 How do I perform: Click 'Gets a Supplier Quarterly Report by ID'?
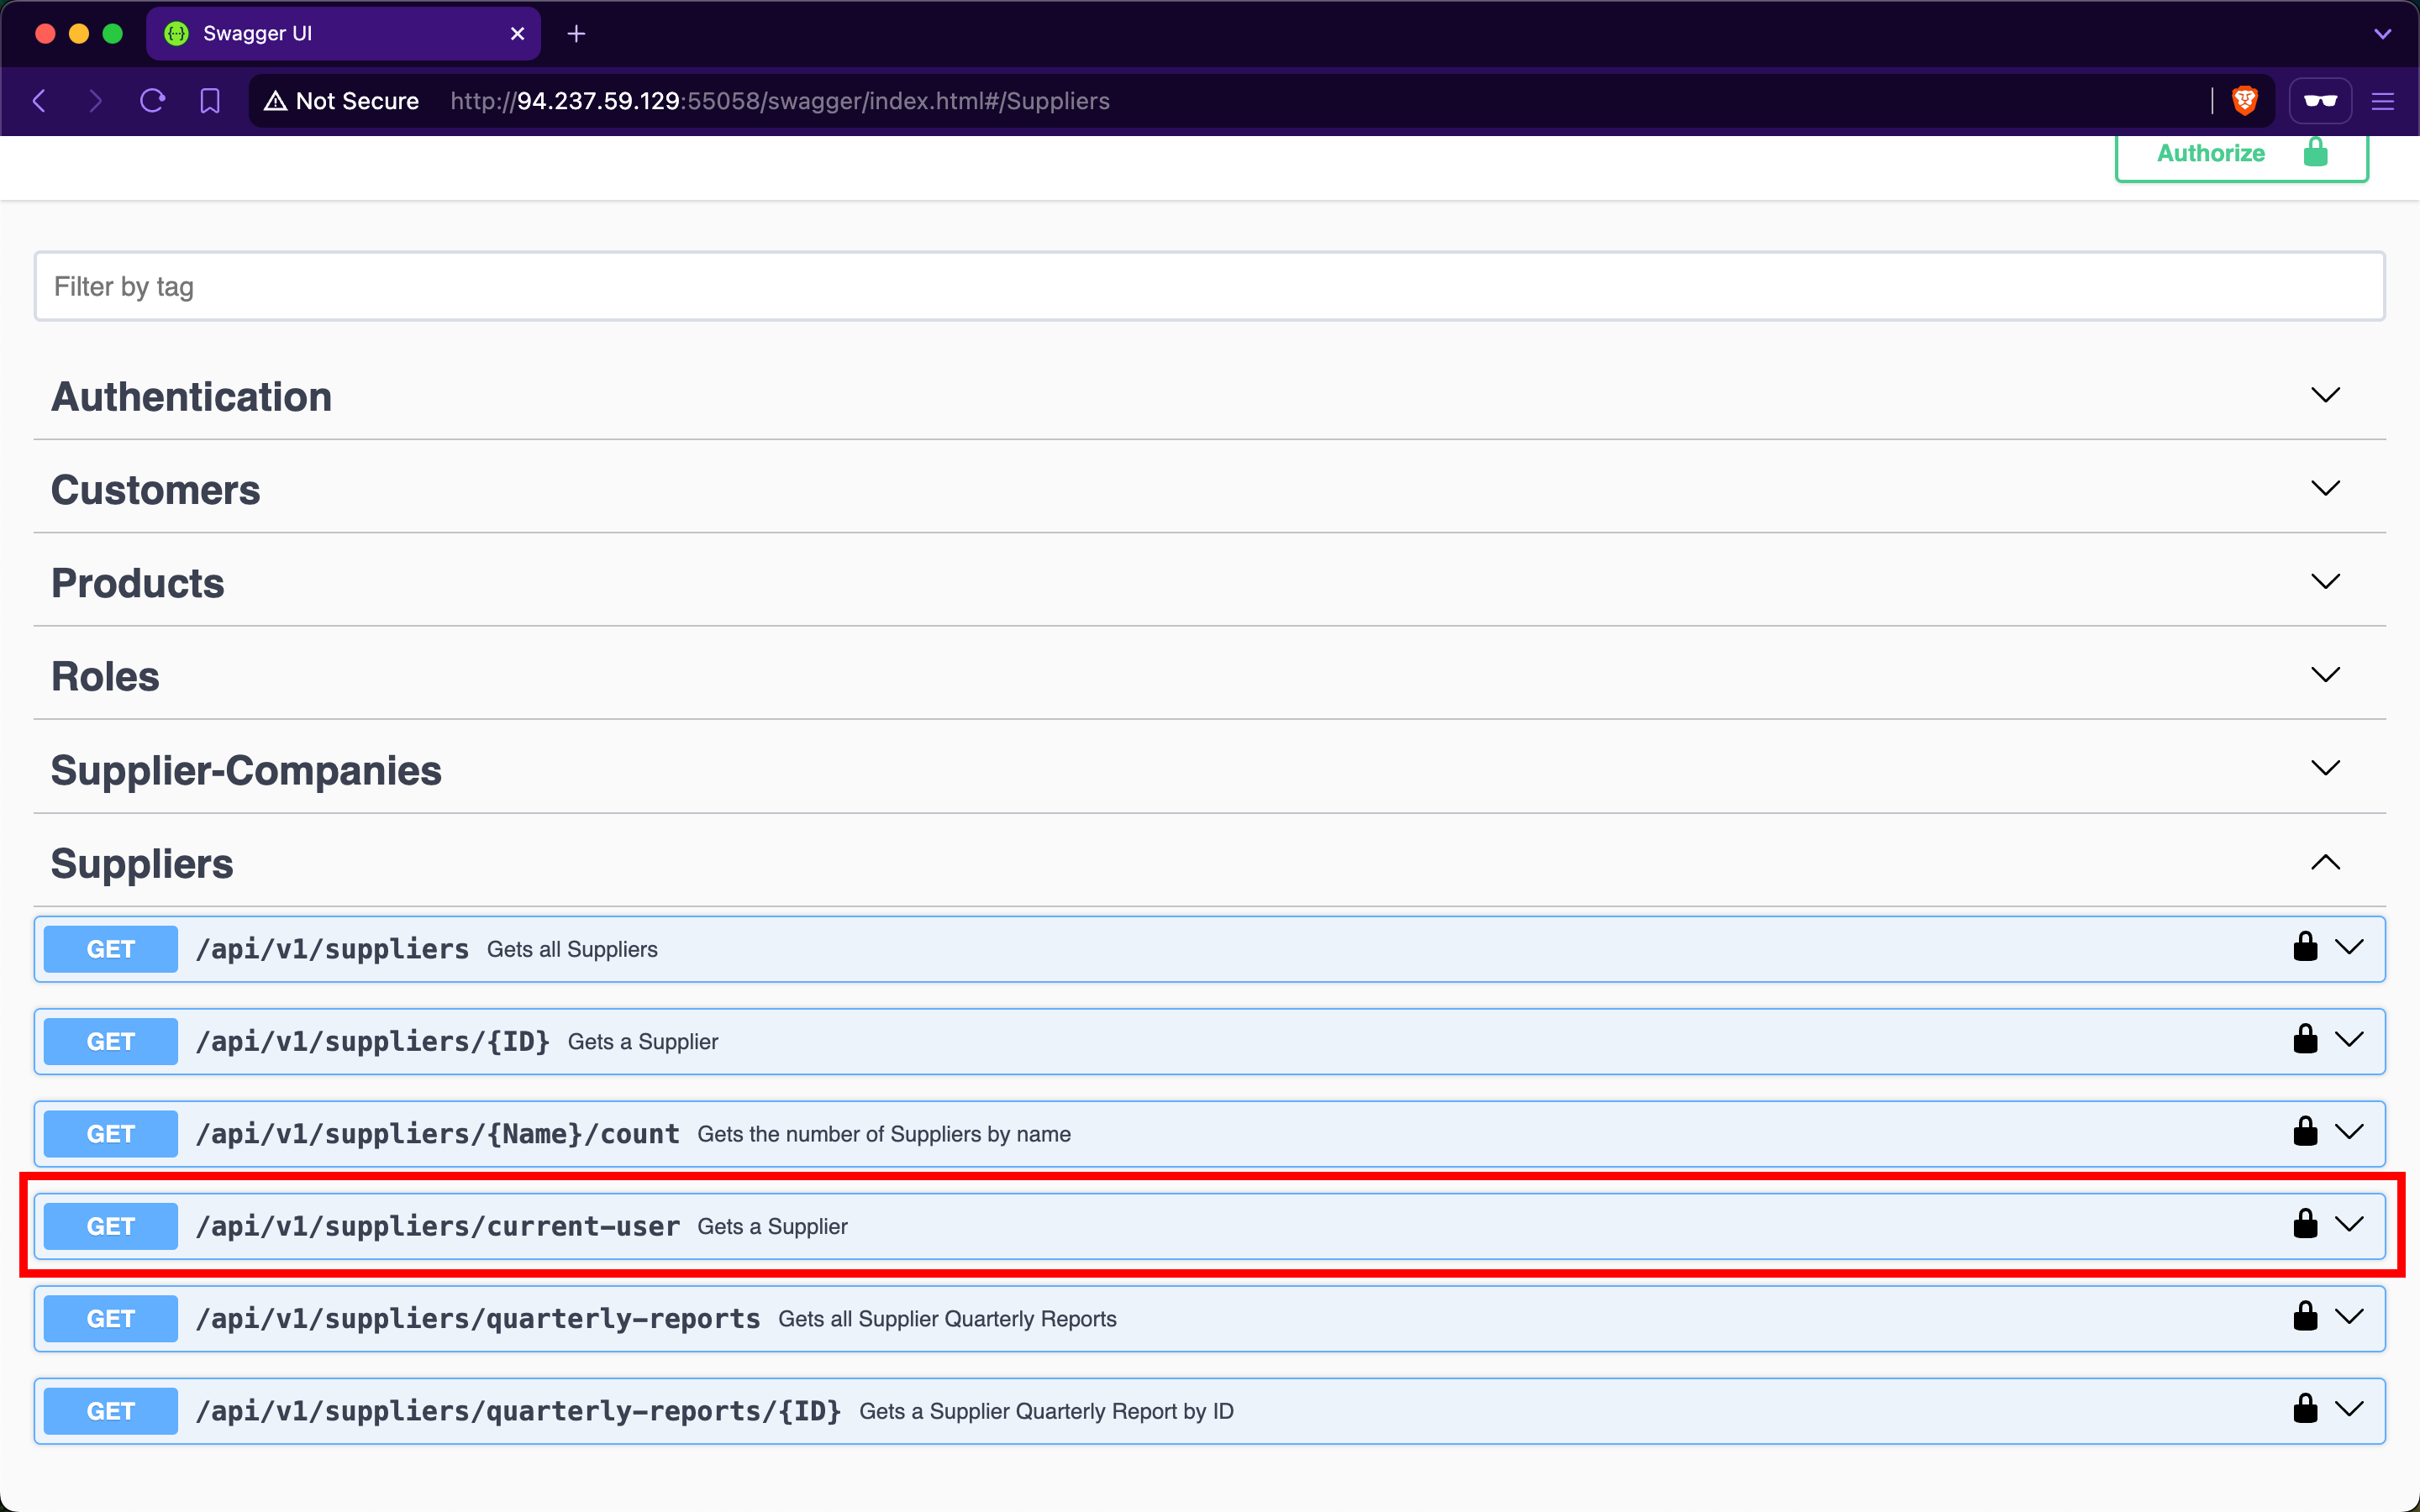coord(1046,1411)
